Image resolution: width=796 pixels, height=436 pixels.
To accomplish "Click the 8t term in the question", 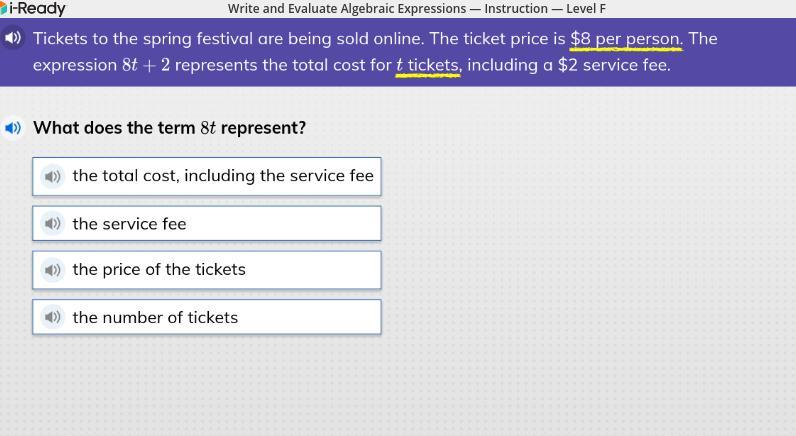I will (208, 128).
